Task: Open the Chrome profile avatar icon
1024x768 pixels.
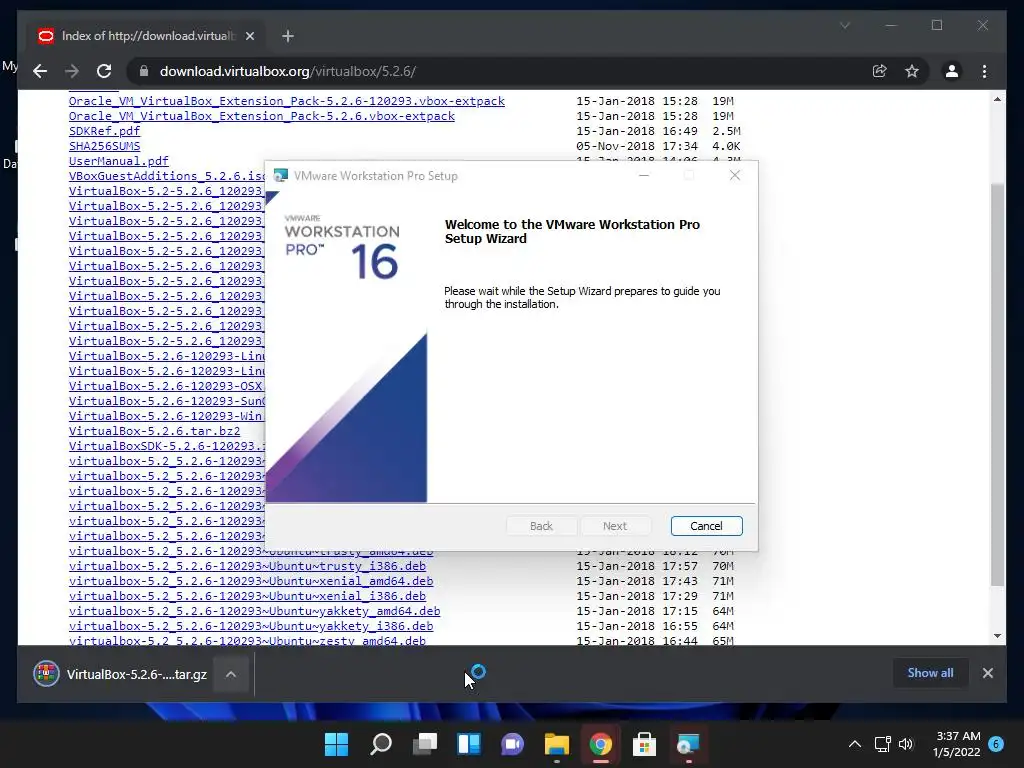Action: [952, 71]
